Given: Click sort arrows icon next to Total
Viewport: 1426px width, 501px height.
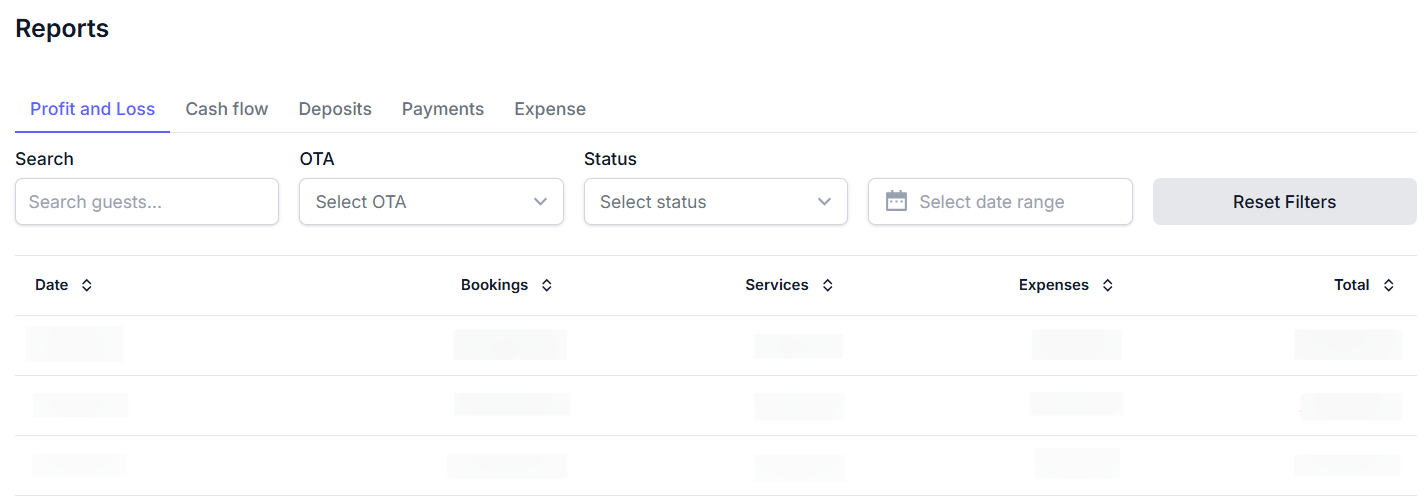Looking at the screenshot, I should pyautogui.click(x=1389, y=285).
